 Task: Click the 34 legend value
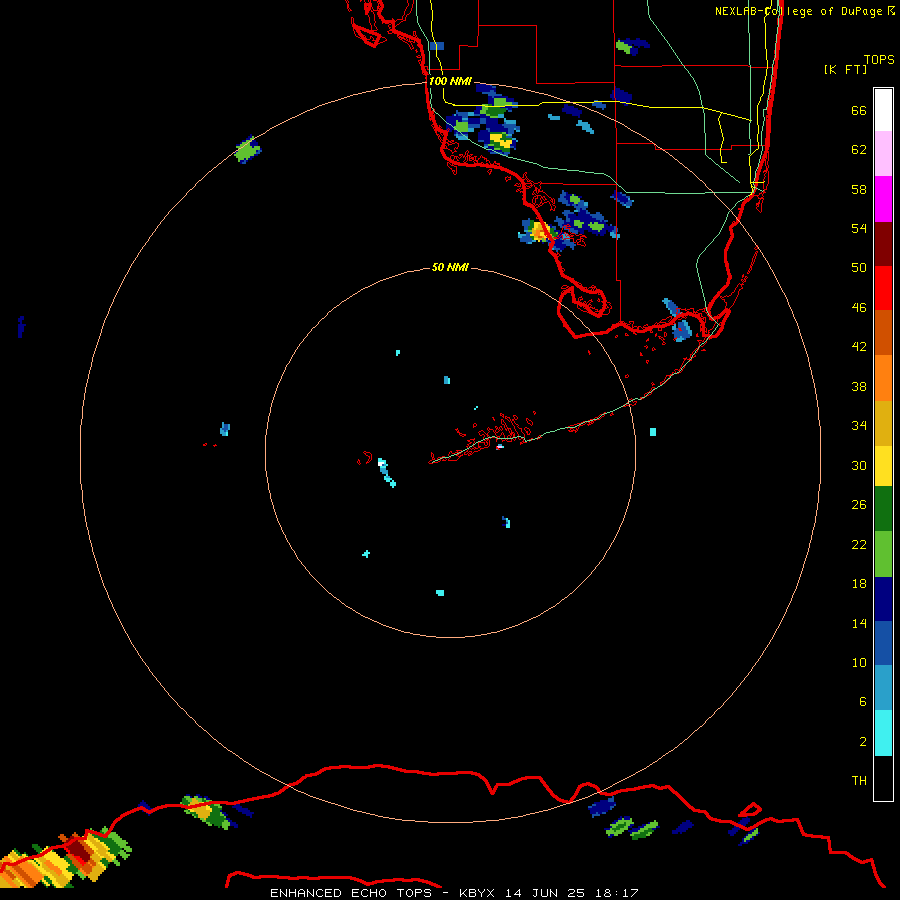859,425
